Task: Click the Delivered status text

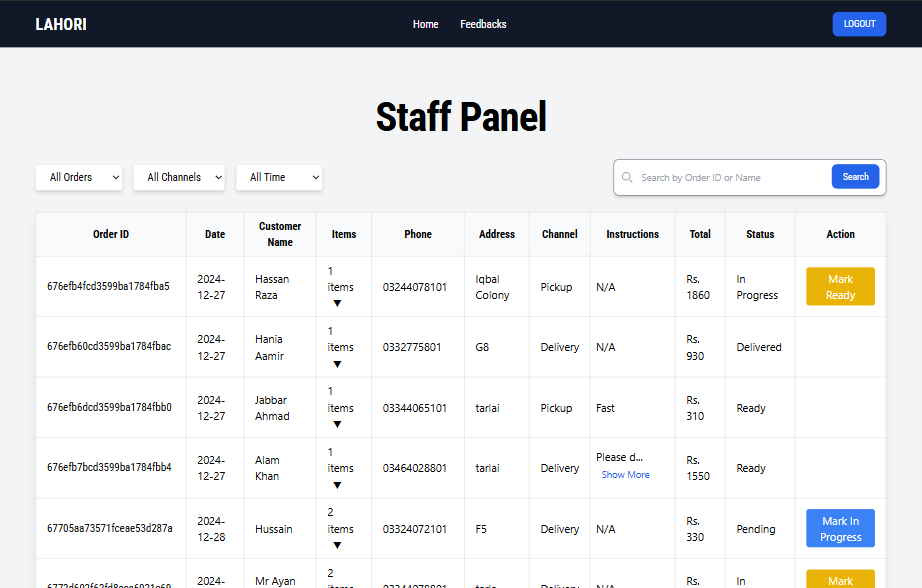Action: pos(759,347)
